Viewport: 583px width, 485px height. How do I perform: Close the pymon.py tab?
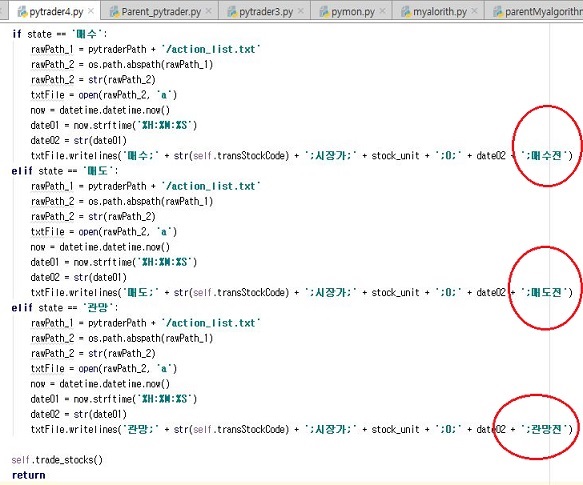point(382,12)
